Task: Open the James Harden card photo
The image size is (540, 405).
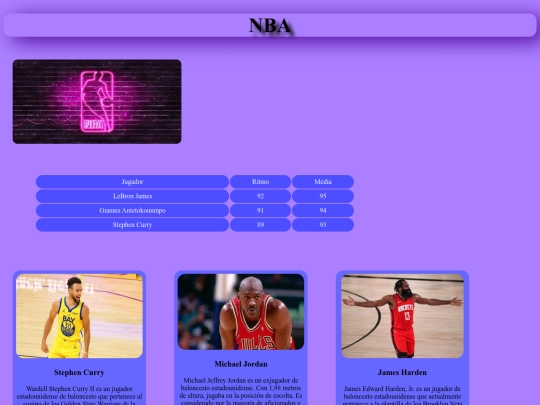Action: [x=402, y=316]
